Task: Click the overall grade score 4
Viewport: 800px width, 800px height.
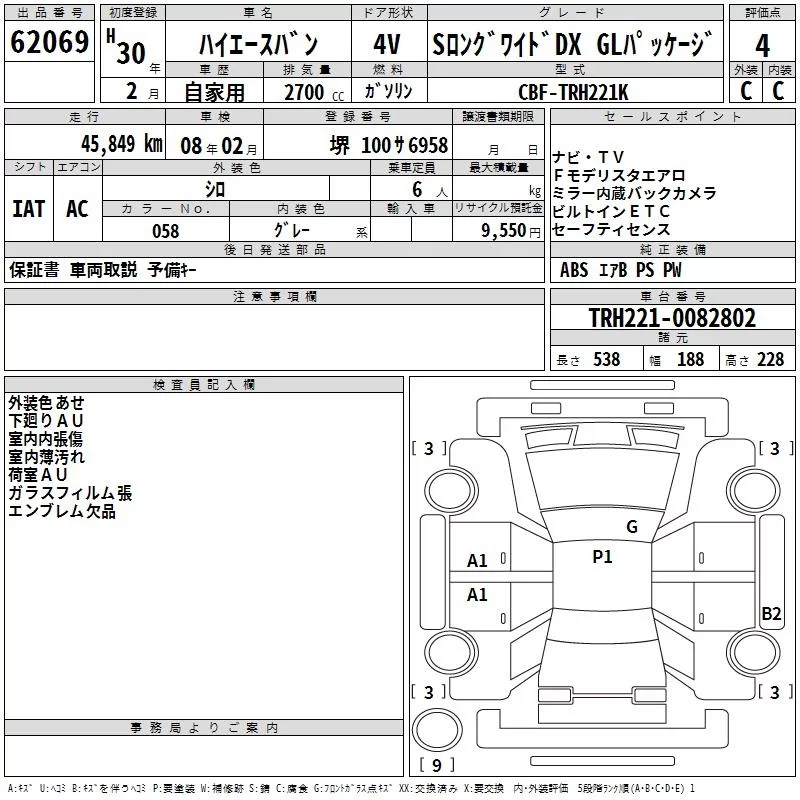Action: pos(763,44)
